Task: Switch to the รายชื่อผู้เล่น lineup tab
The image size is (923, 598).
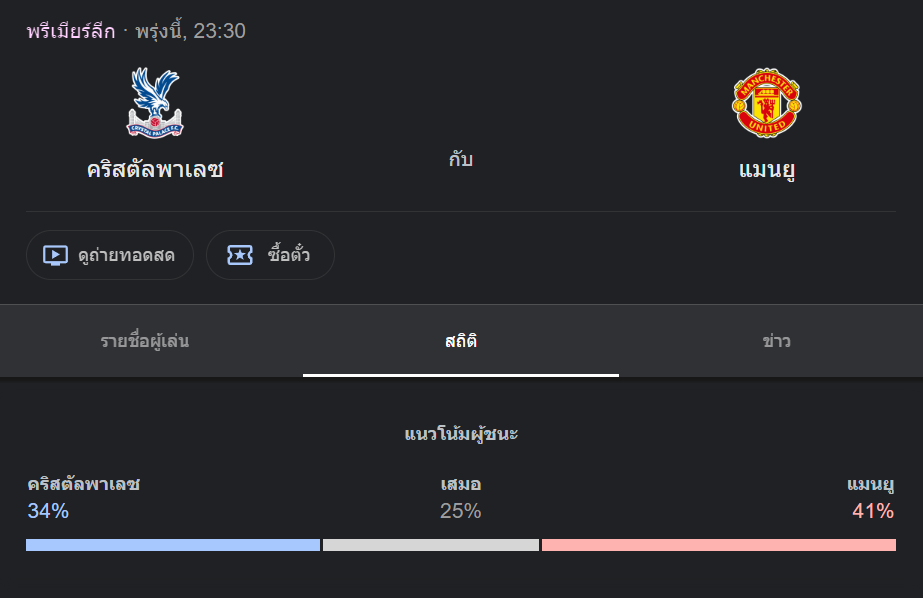Action: click(145, 341)
